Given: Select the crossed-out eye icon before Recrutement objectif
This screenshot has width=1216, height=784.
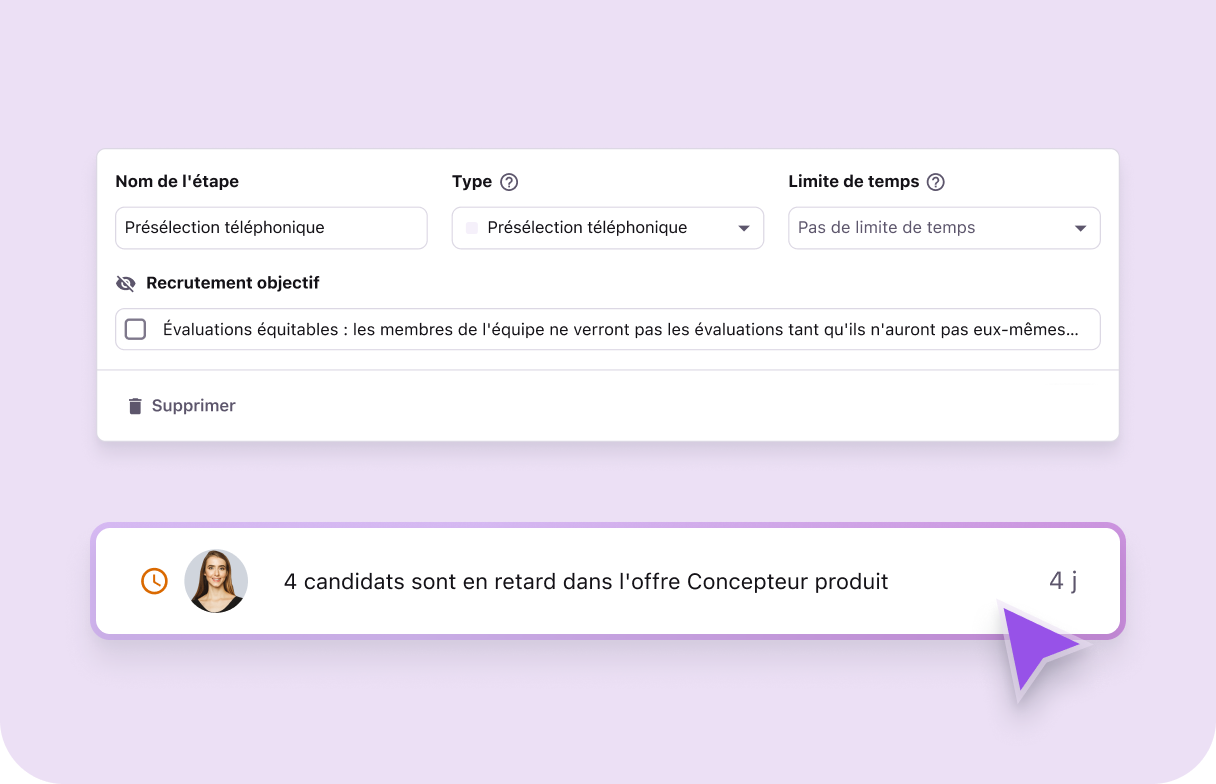Looking at the screenshot, I should coord(125,283).
